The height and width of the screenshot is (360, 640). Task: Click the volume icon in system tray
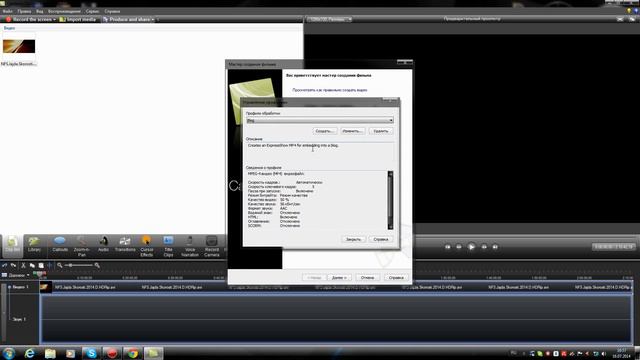pyautogui.click(x=604, y=353)
